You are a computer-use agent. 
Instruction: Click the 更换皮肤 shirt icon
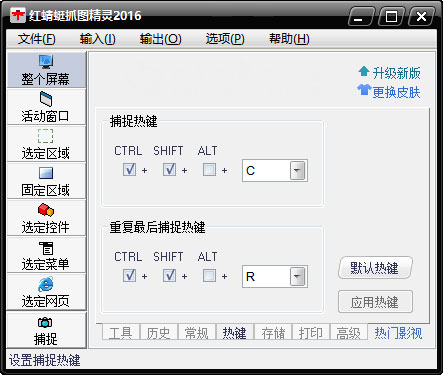click(364, 90)
